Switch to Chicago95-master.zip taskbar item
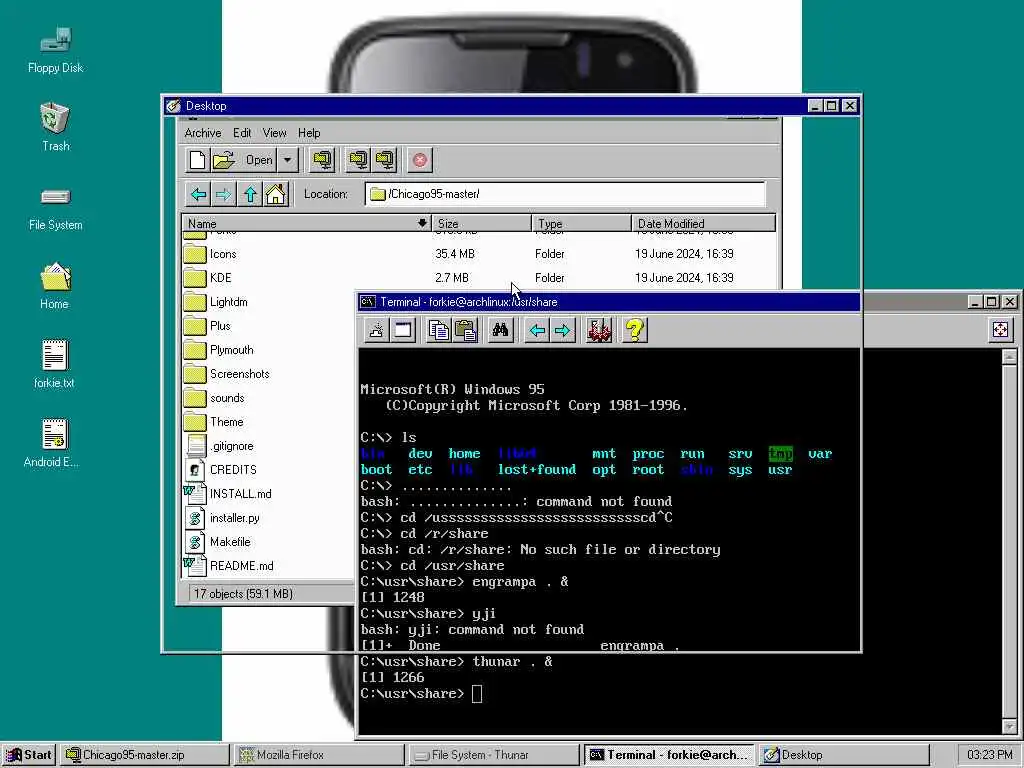The image size is (1024, 768). point(145,755)
